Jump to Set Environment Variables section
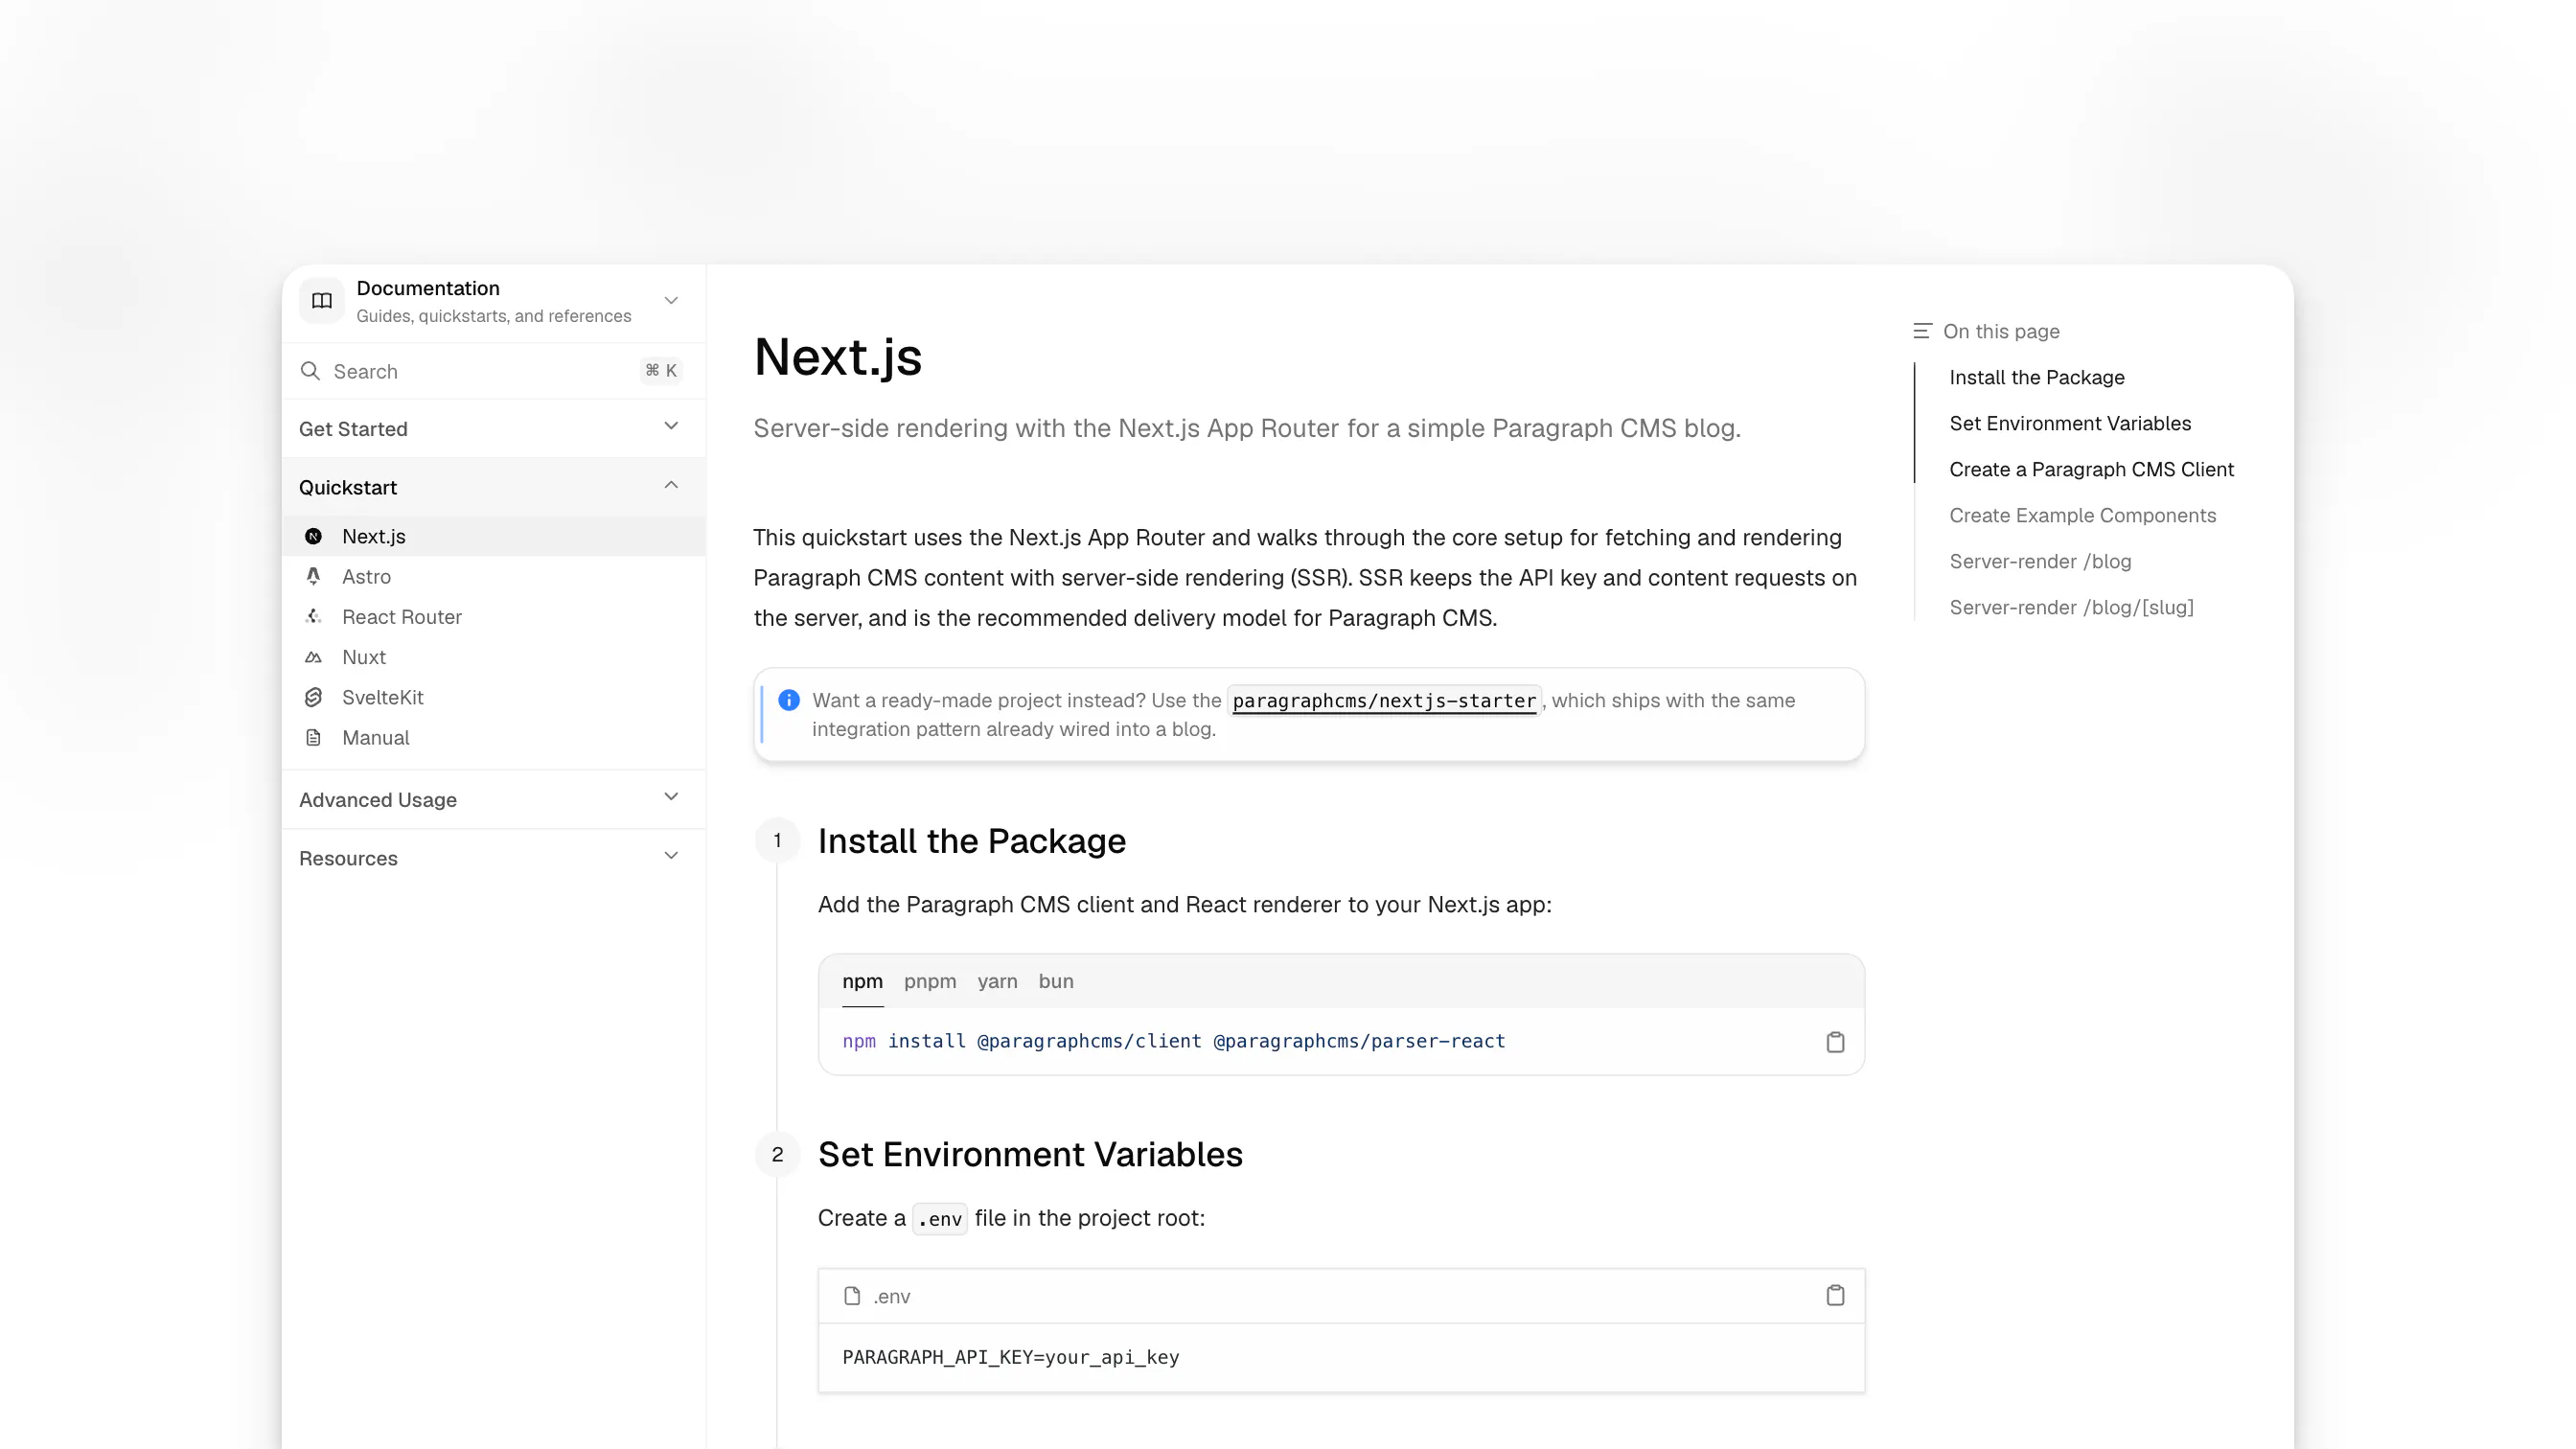Image resolution: width=2576 pixels, height=1449 pixels. tap(2069, 424)
